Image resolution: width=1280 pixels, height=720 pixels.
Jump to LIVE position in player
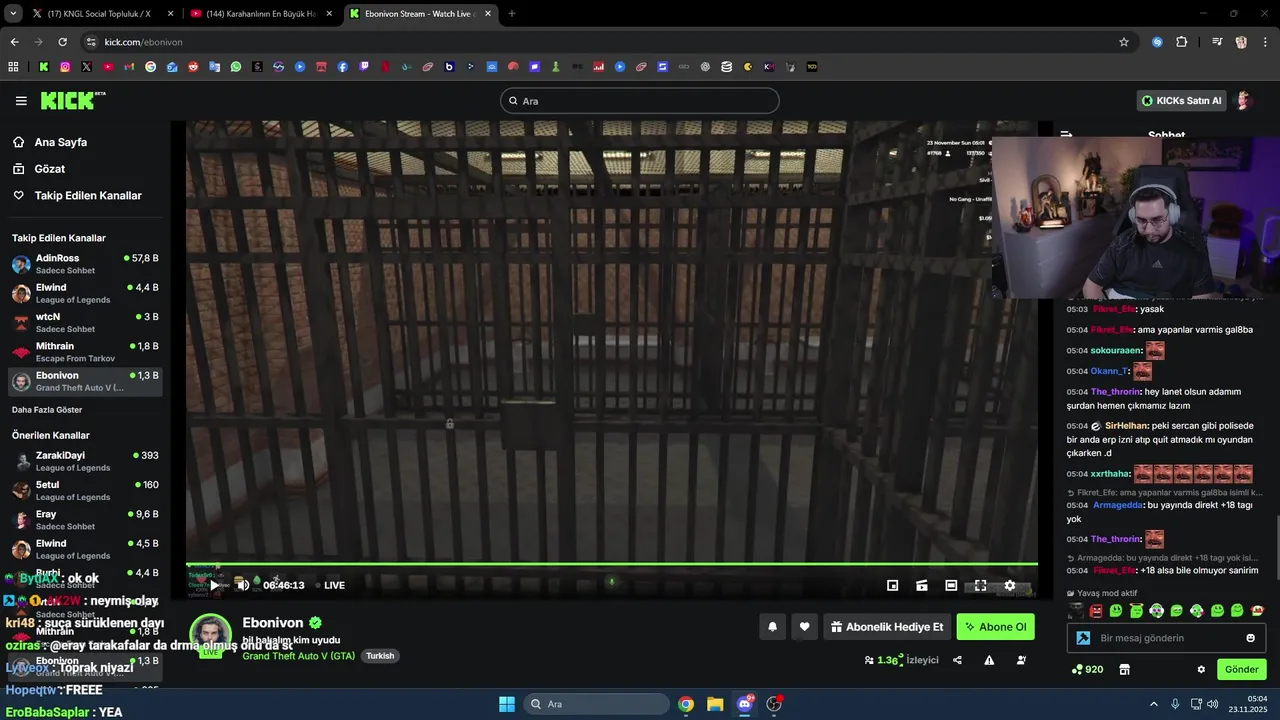pos(330,586)
